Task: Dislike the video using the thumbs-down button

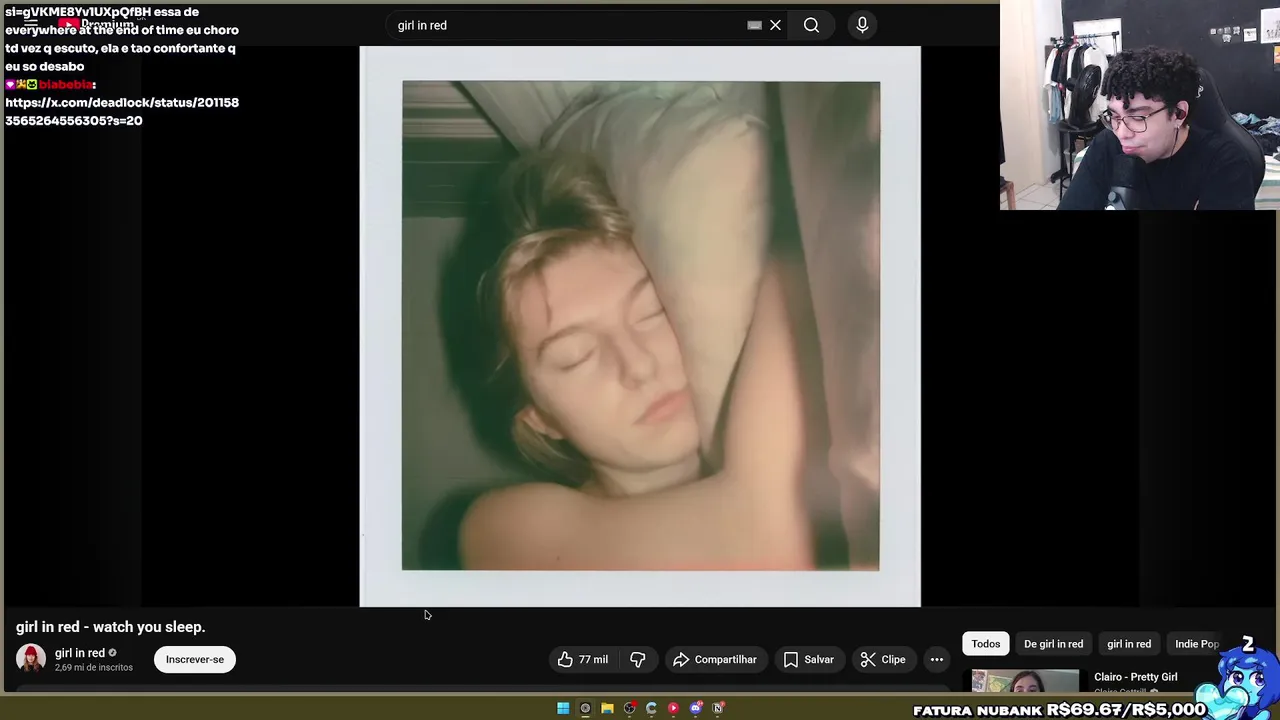Action: (637, 659)
